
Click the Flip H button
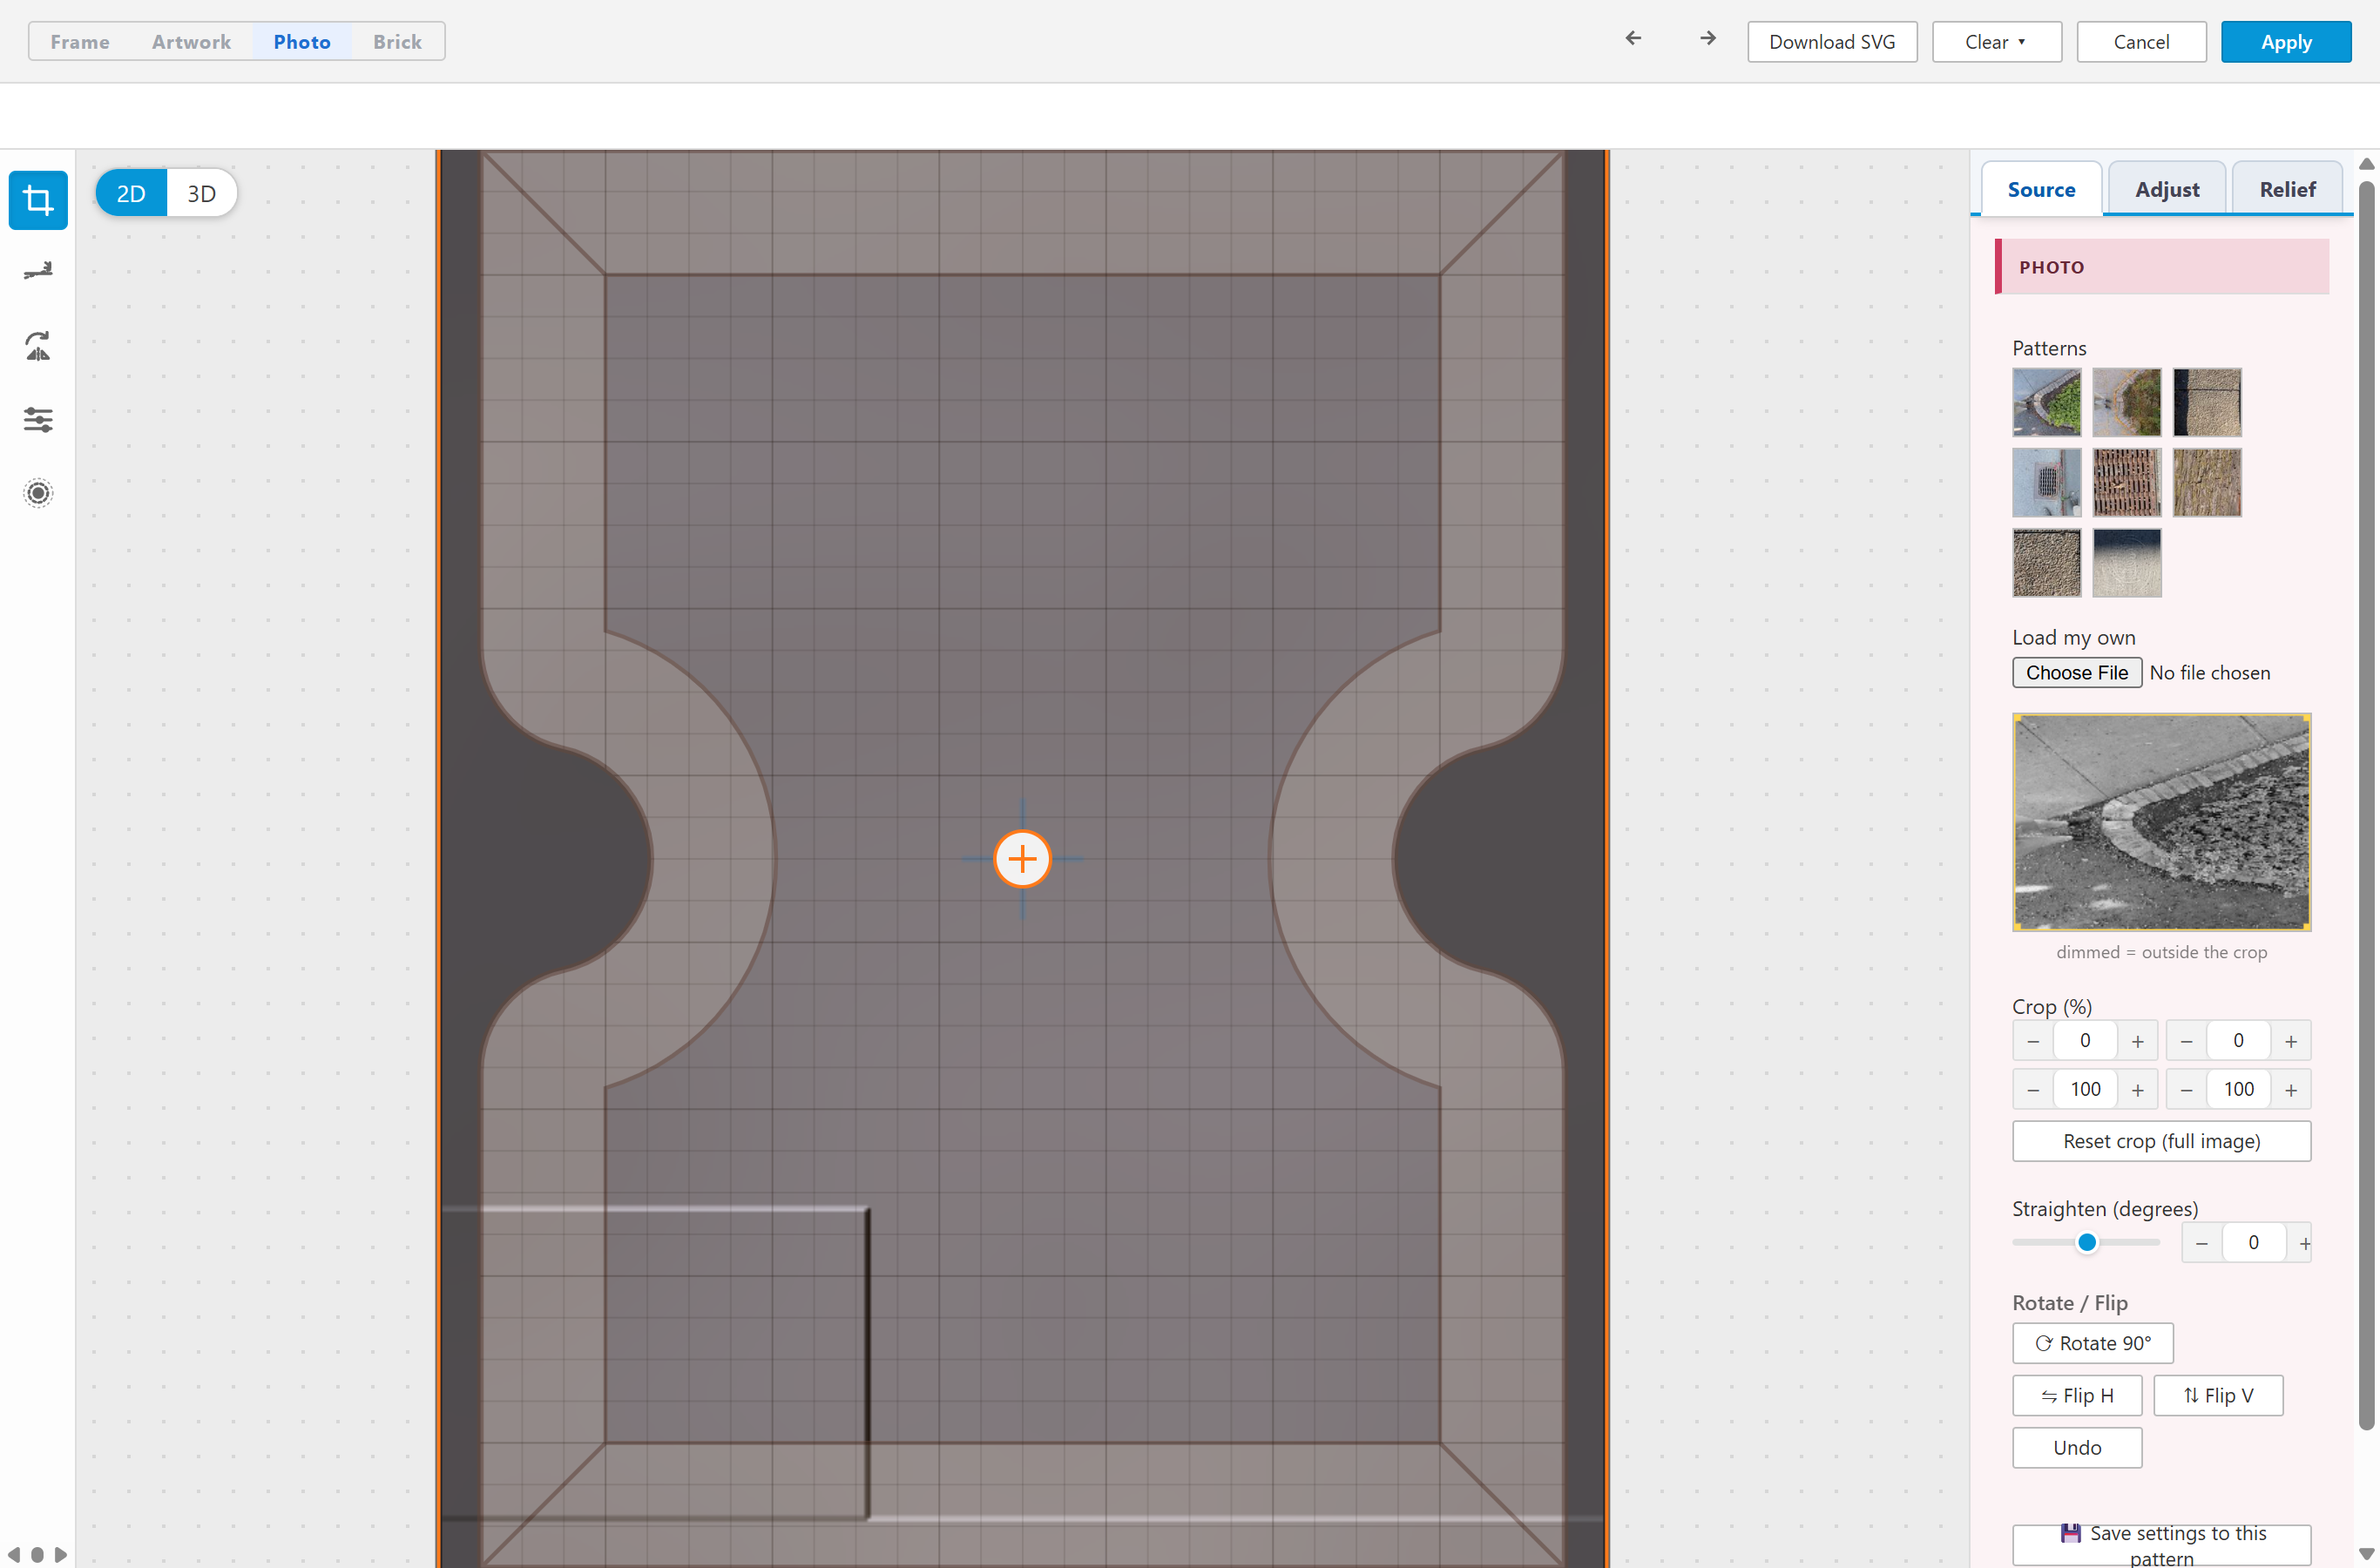coord(2077,1395)
